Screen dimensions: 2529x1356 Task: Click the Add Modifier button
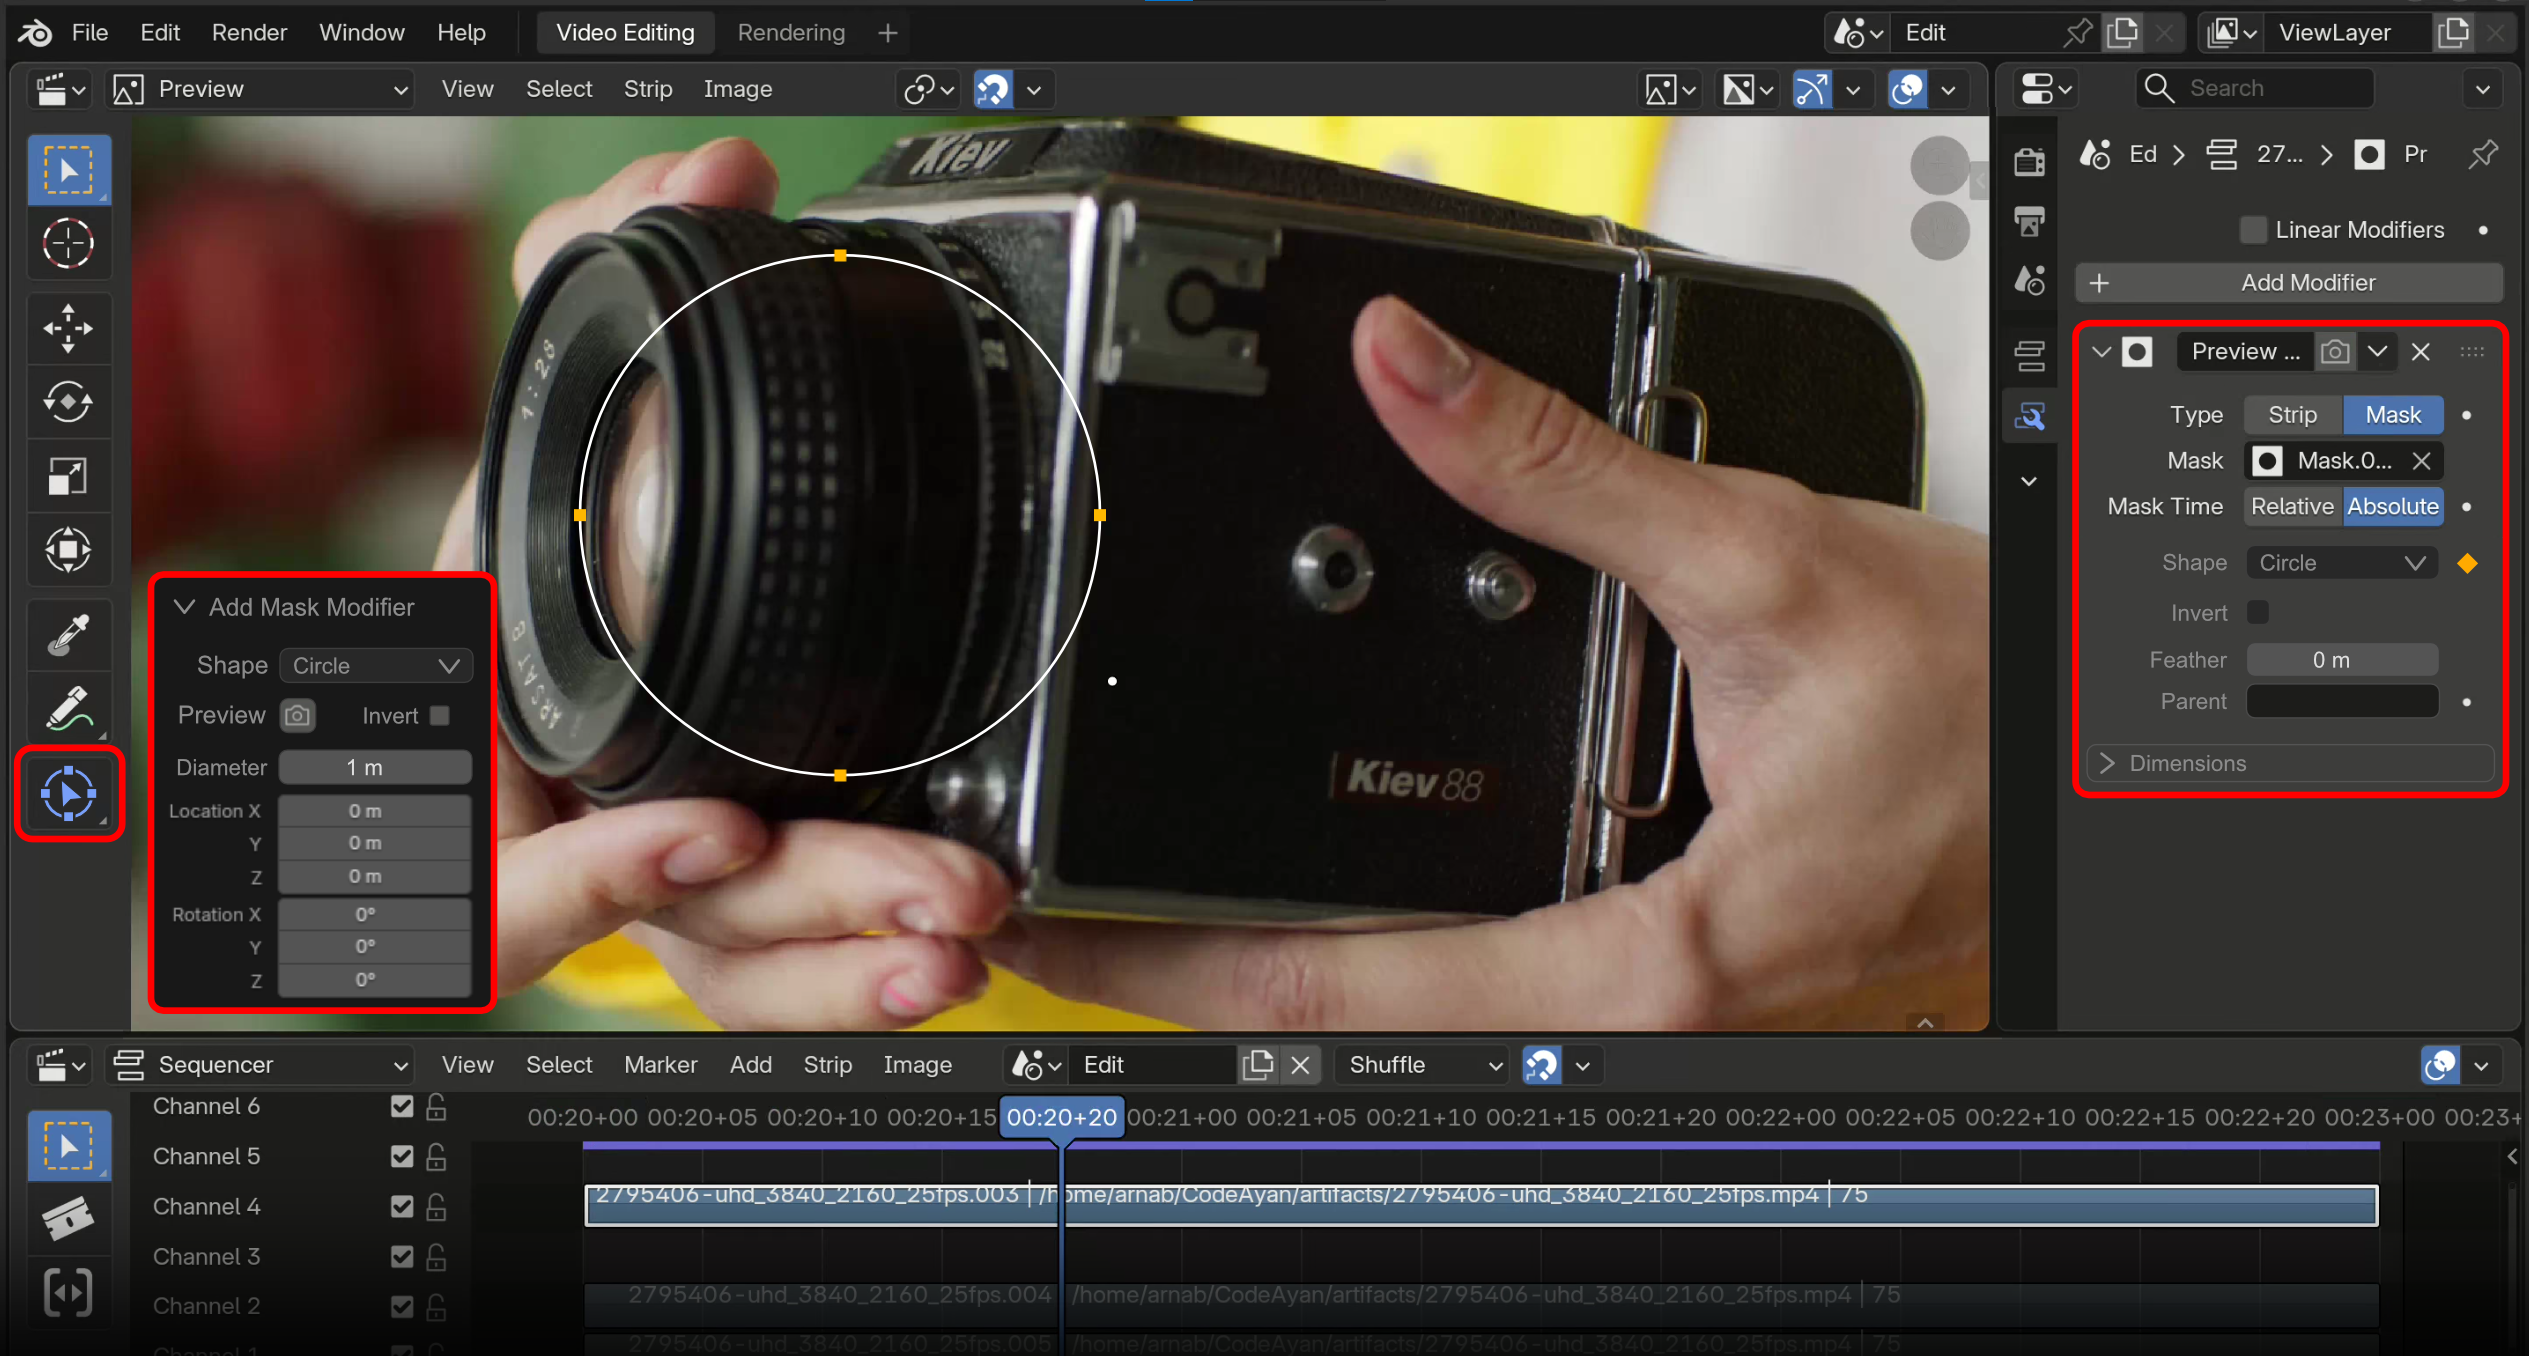coord(2289,283)
